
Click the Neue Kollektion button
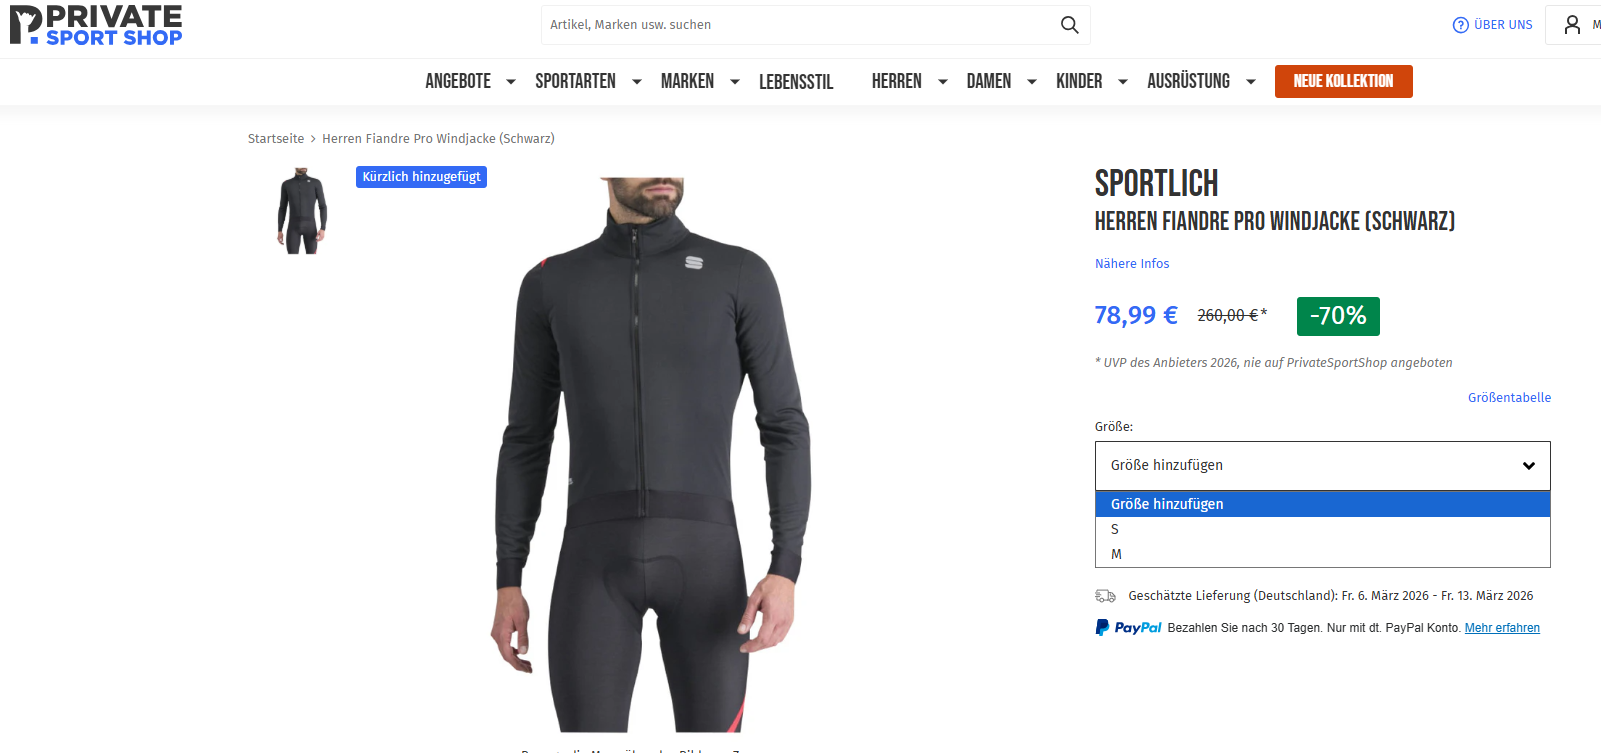tap(1343, 81)
